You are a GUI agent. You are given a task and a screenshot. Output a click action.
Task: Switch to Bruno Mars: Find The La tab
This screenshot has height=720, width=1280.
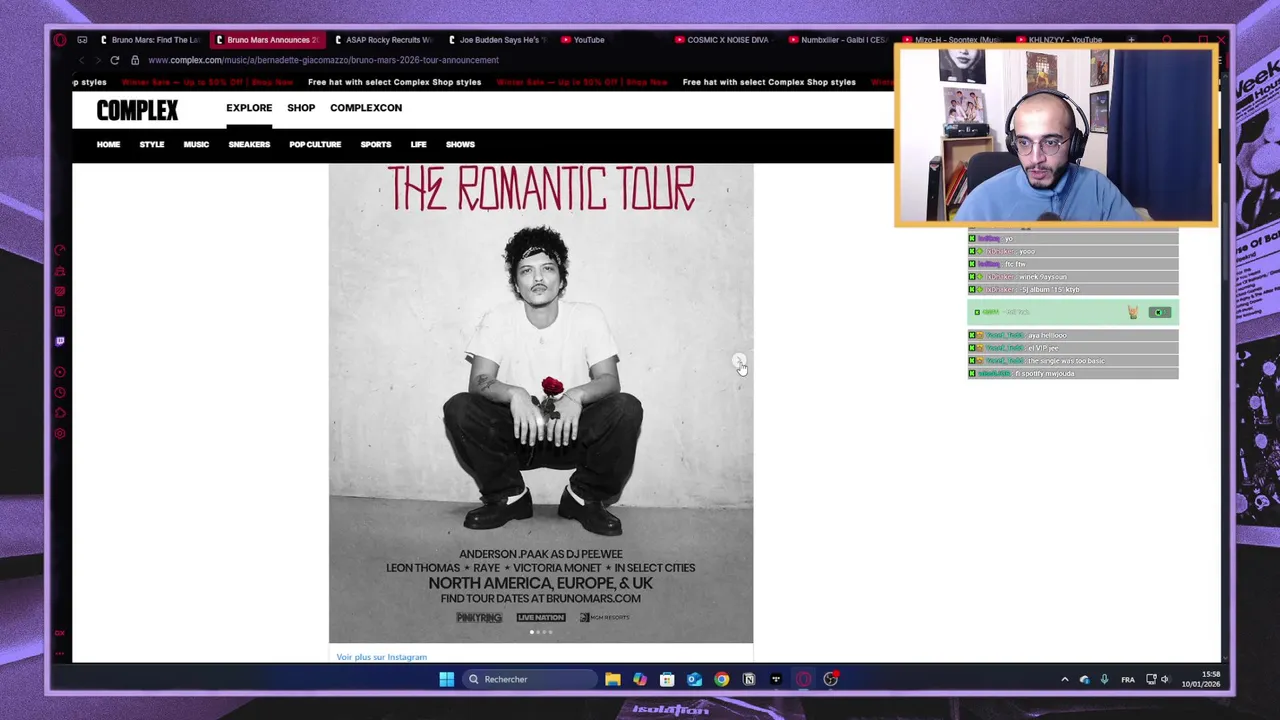tap(150, 40)
